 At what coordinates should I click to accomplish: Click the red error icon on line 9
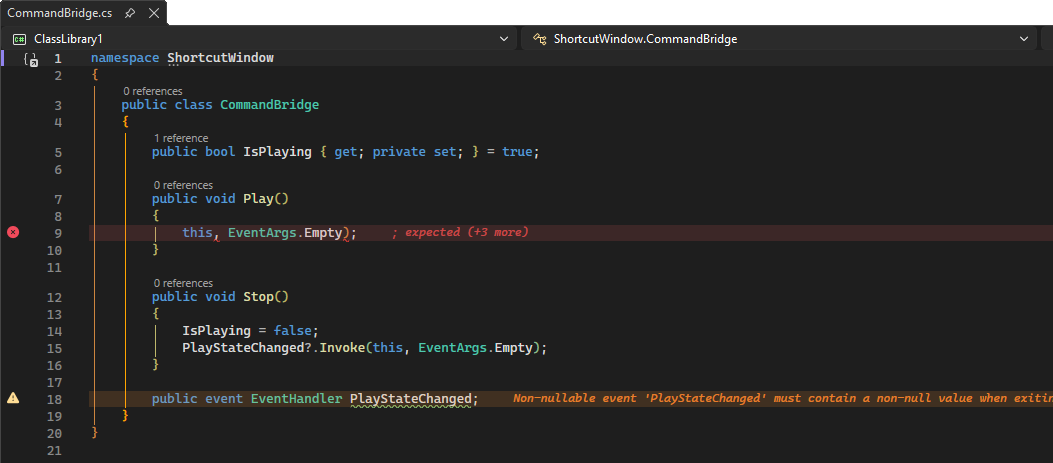point(13,232)
